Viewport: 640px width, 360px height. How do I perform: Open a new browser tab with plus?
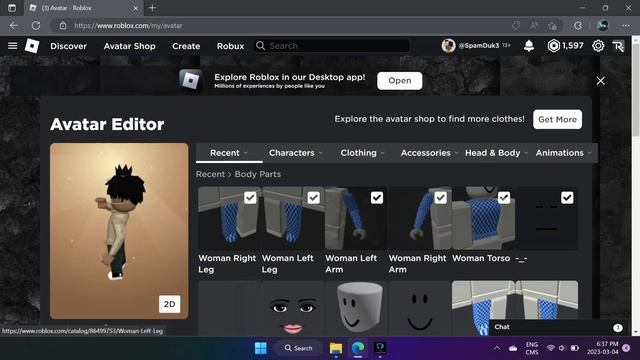click(x=152, y=8)
